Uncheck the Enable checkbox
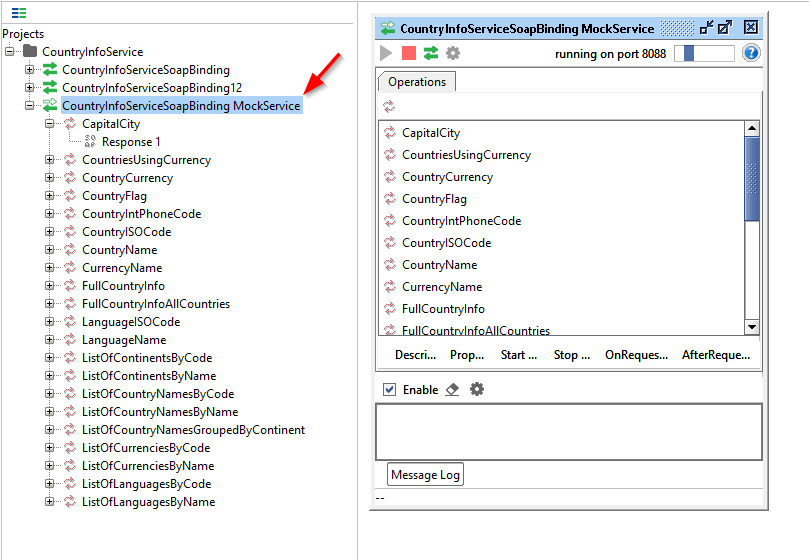The height and width of the screenshot is (560, 809). pyautogui.click(x=390, y=389)
